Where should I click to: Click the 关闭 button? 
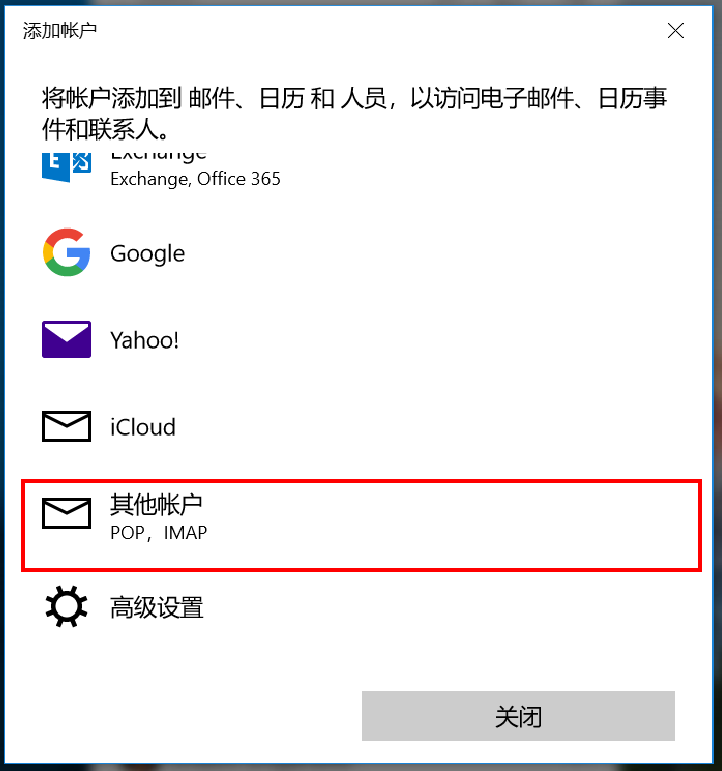tap(518, 716)
